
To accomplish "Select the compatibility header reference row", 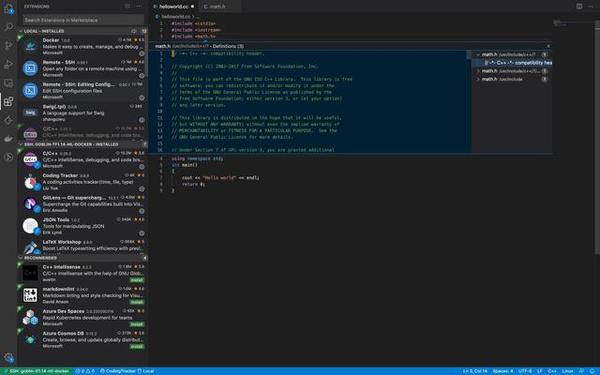I will (512, 63).
